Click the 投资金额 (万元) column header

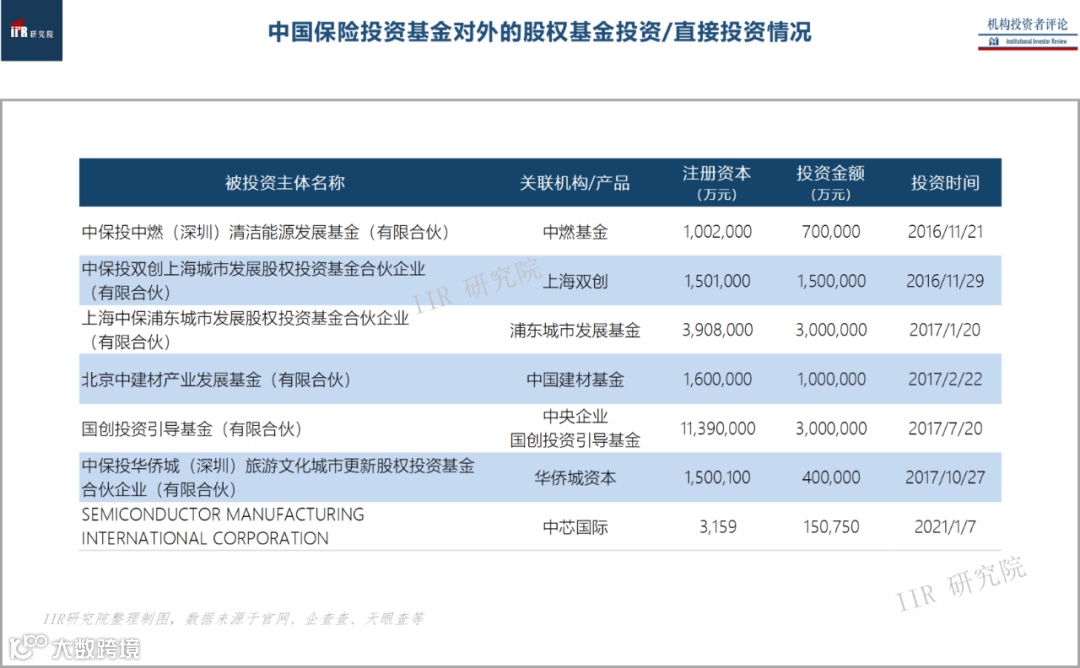point(831,182)
